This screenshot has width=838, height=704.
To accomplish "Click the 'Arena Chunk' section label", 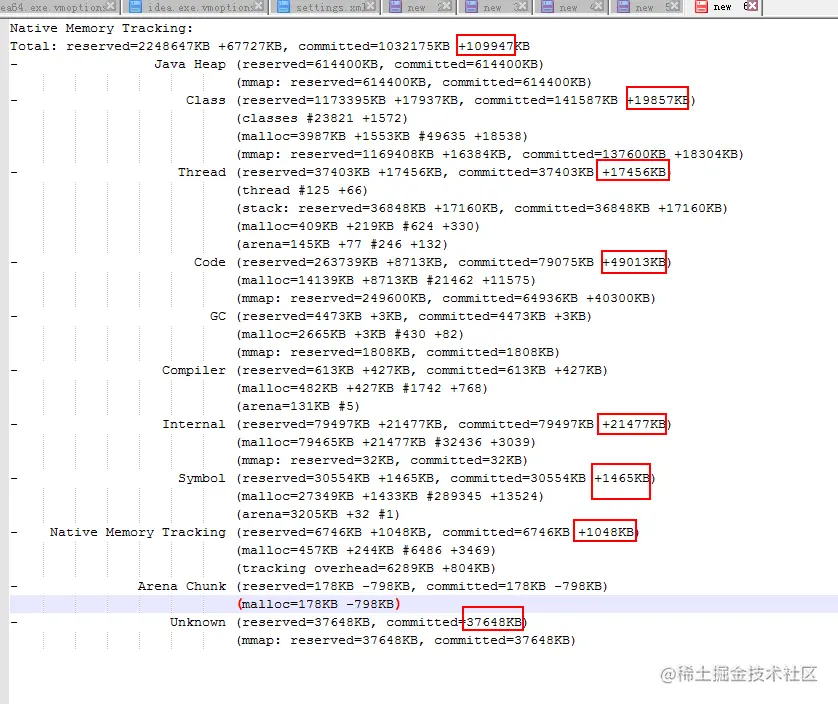I will tap(182, 586).
